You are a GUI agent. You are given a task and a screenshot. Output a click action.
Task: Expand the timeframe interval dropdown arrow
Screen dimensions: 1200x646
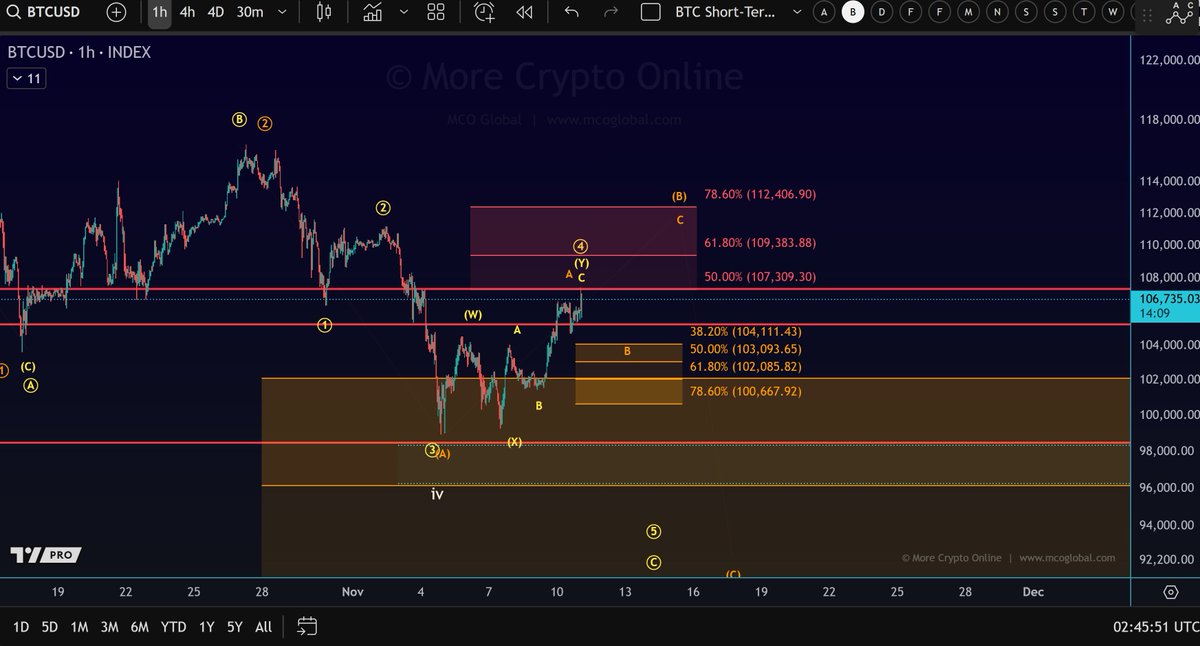click(x=282, y=12)
